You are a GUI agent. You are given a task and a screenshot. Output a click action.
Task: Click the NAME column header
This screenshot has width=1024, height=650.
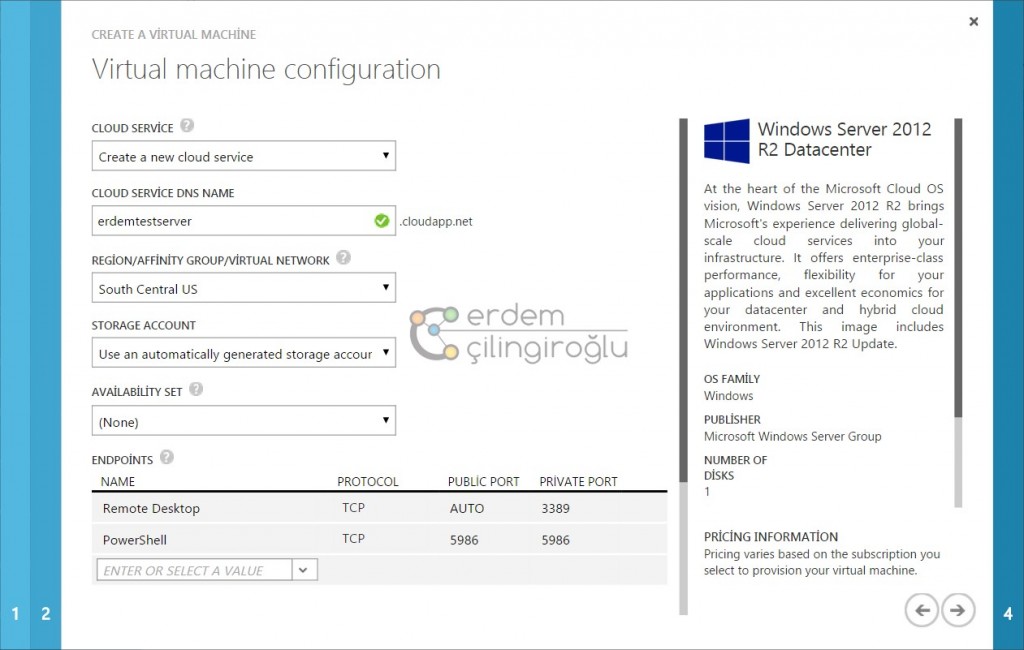tap(118, 481)
